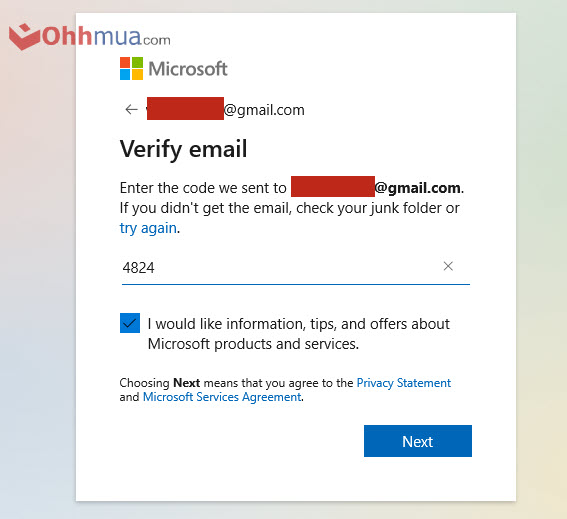Click the blue Next button
This screenshot has width=567, height=519.
click(418, 441)
